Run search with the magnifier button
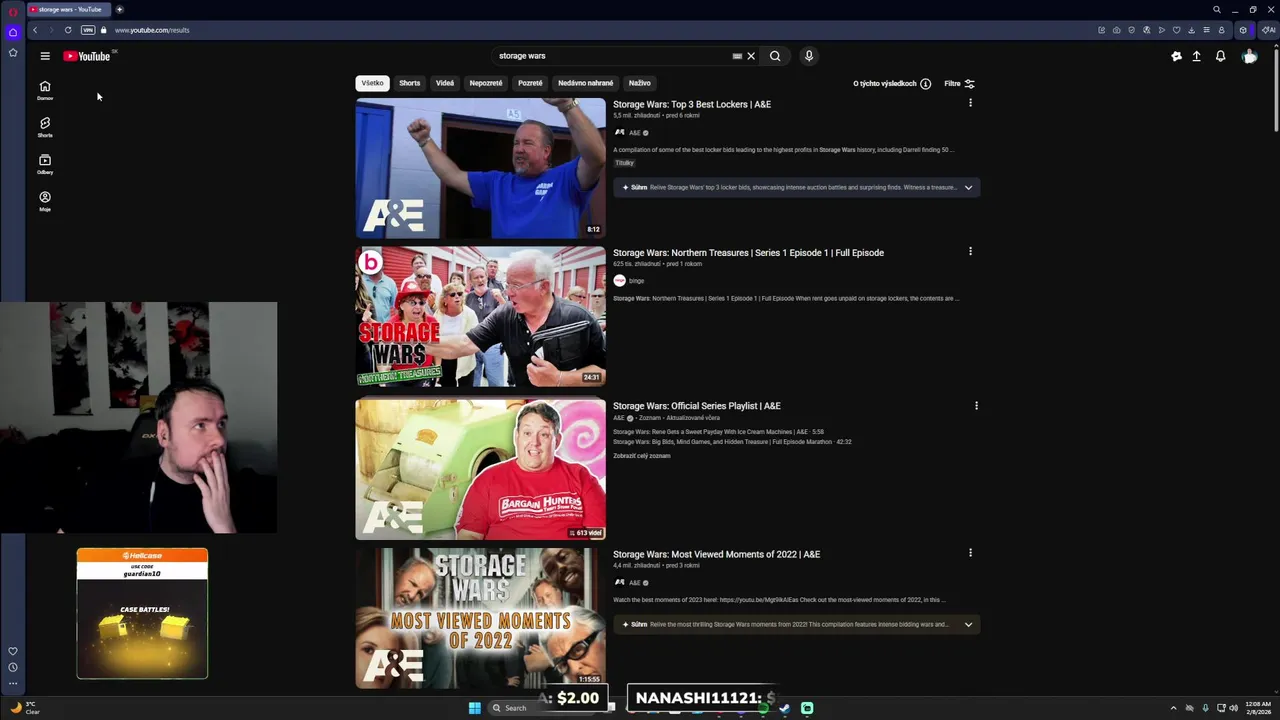 coord(775,56)
